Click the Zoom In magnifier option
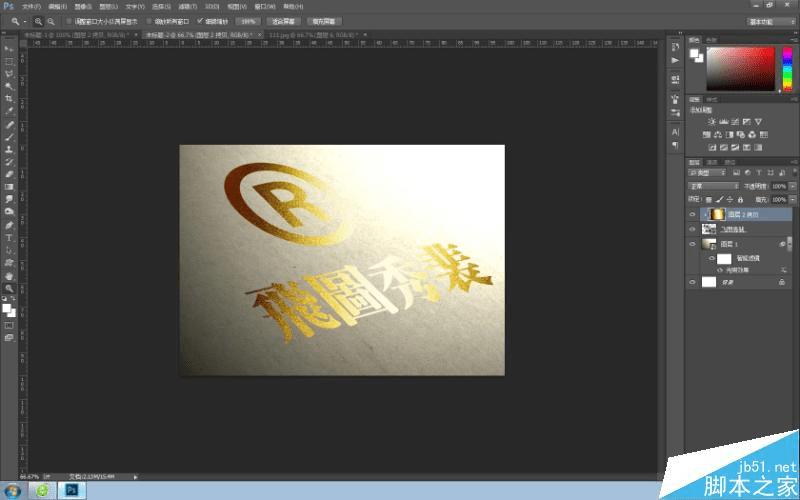800x500 pixels. coord(38,21)
